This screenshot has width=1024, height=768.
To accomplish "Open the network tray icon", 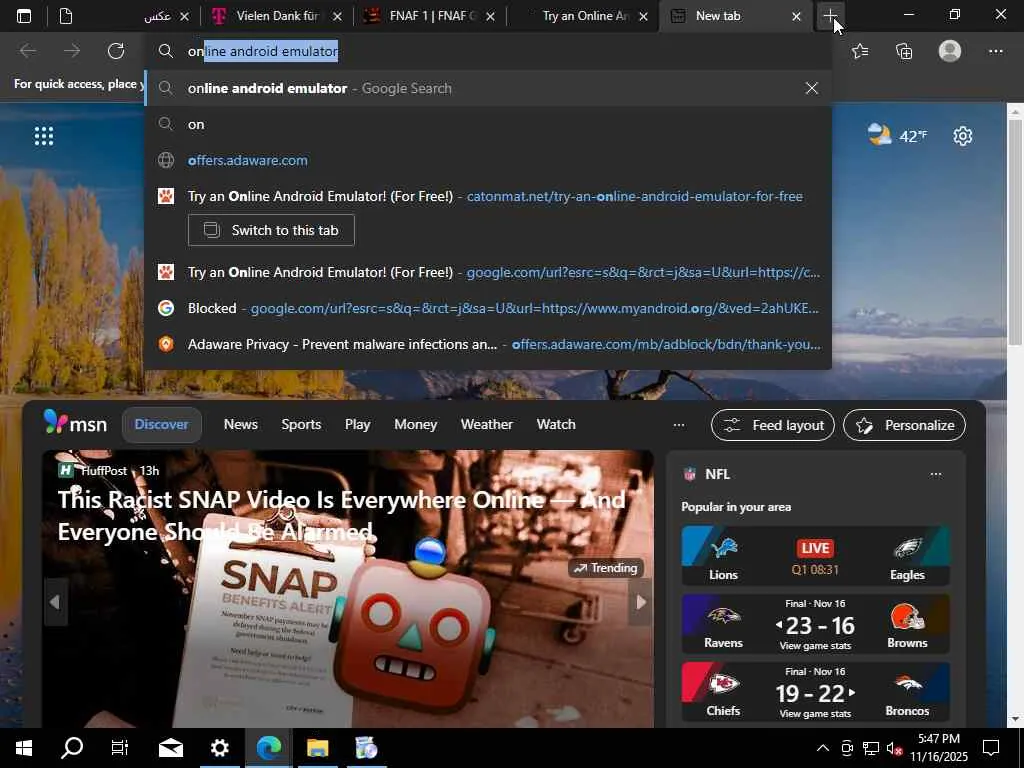I will point(870,748).
